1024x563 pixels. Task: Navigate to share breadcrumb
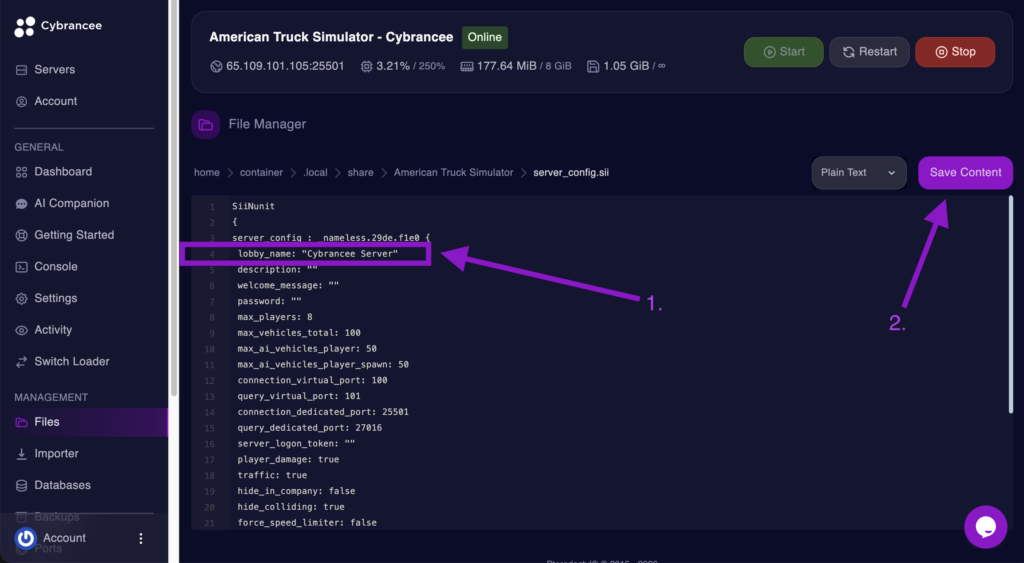pos(360,172)
